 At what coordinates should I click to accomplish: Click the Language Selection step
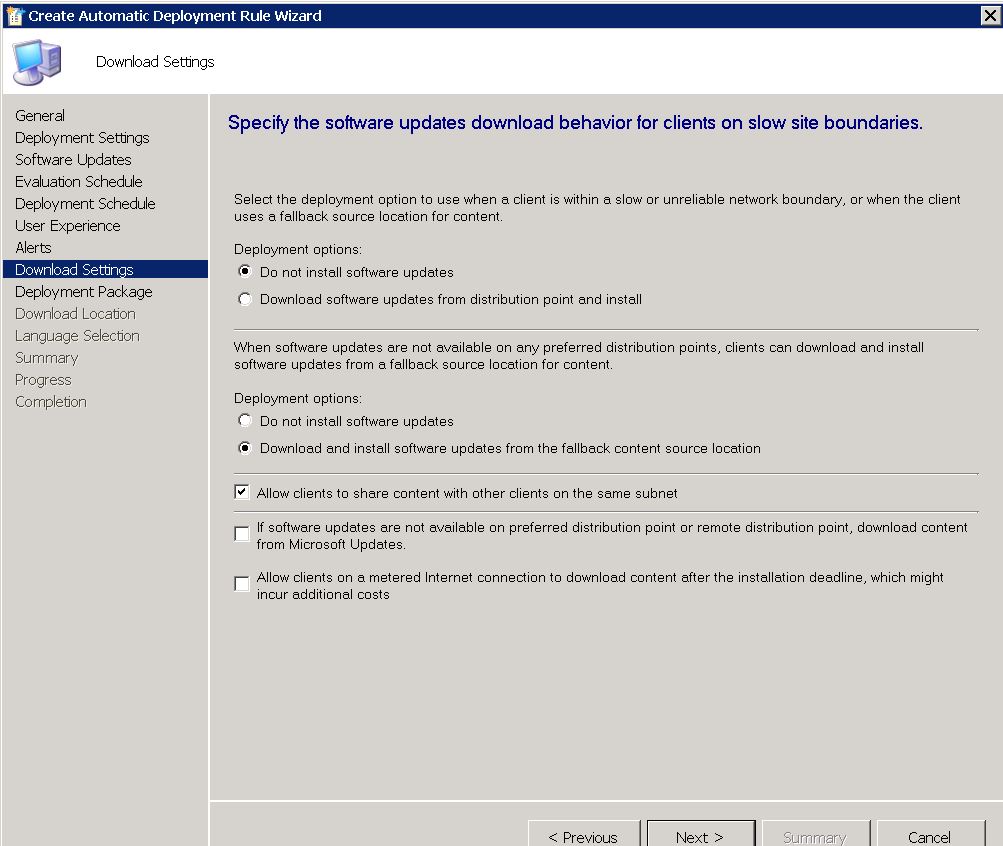pos(77,336)
